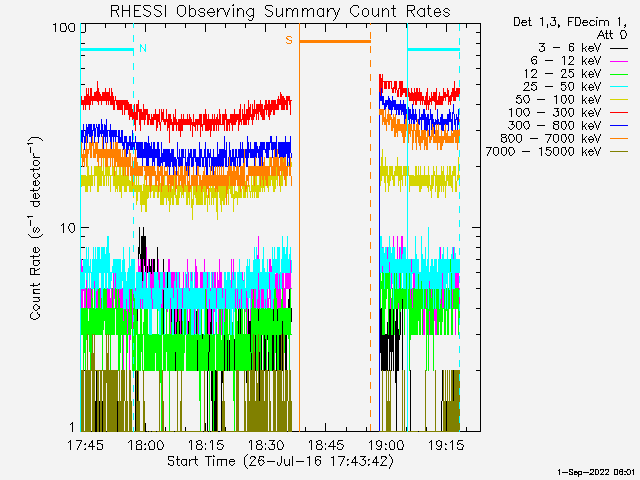640x480 pixels.
Task: Click the '300 - 800 keV' legend label
Action: point(554,126)
